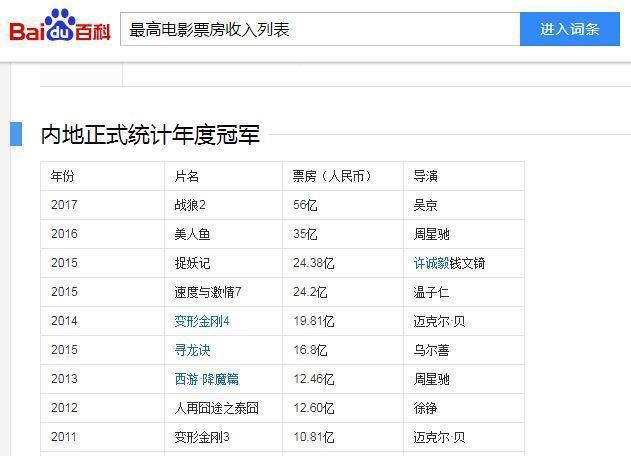
Task: Select the 2012 year cell
Action: pyautogui.click(x=103, y=408)
